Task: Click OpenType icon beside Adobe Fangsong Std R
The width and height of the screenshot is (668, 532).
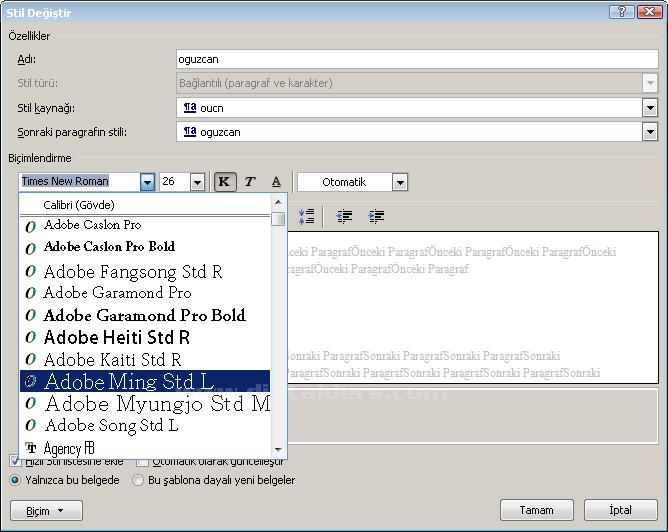Action: pos(30,271)
